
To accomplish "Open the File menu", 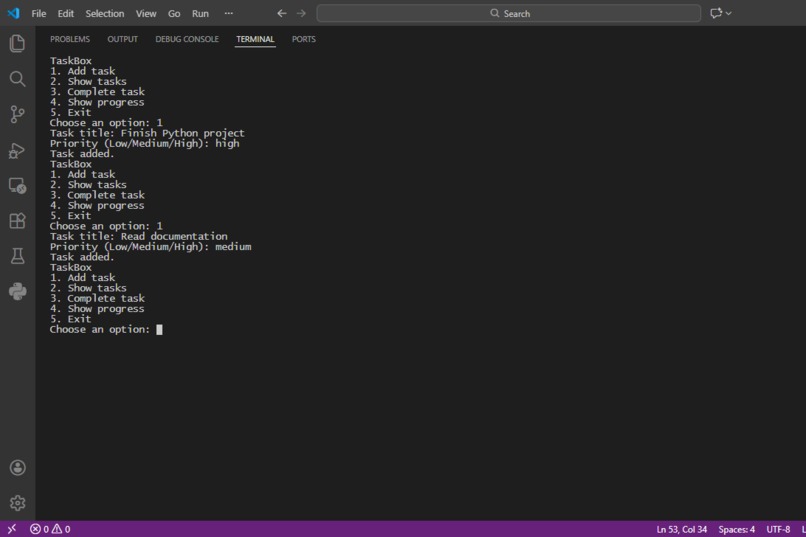I will (x=39, y=13).
